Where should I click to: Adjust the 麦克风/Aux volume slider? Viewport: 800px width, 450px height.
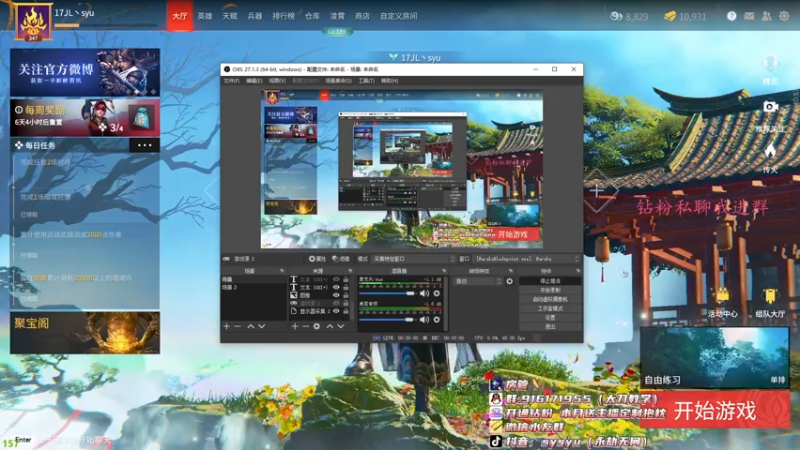click(x=387, y=293)
